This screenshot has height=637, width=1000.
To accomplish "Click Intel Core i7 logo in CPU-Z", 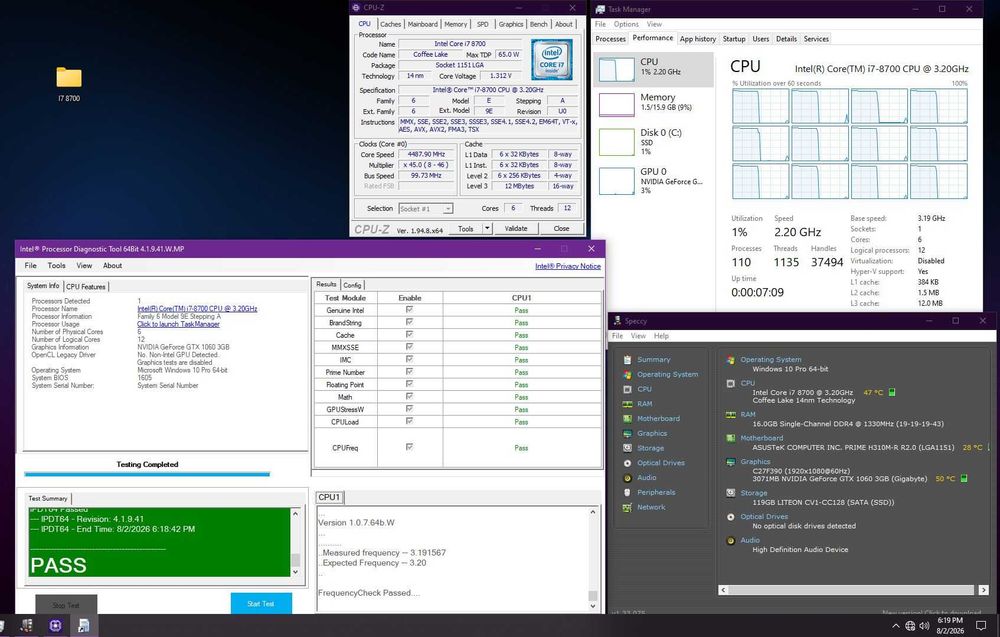I will tap(552, 59).
